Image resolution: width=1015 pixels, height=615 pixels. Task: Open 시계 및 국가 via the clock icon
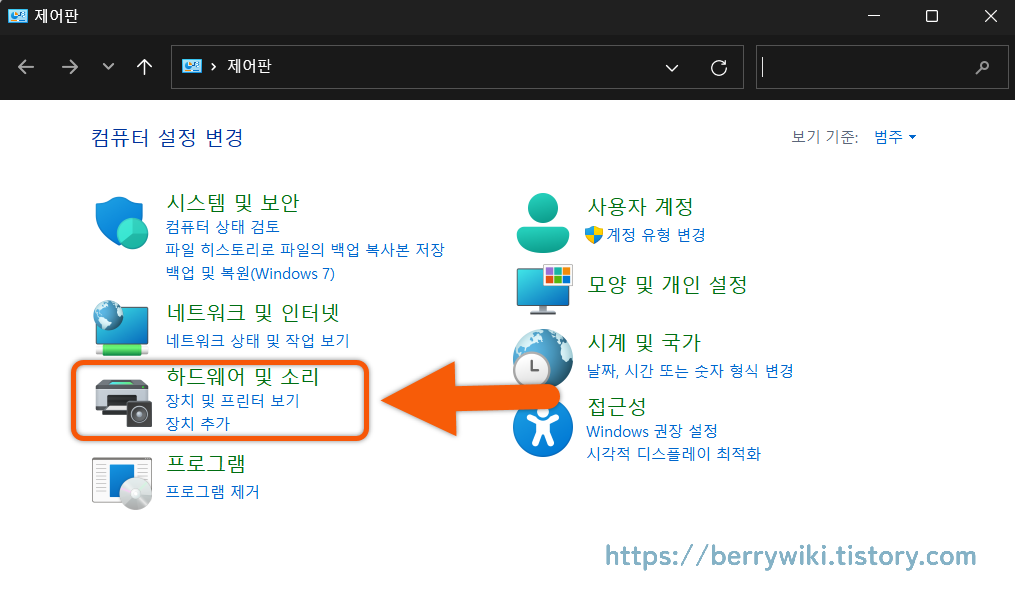click(x=543, y=356)
